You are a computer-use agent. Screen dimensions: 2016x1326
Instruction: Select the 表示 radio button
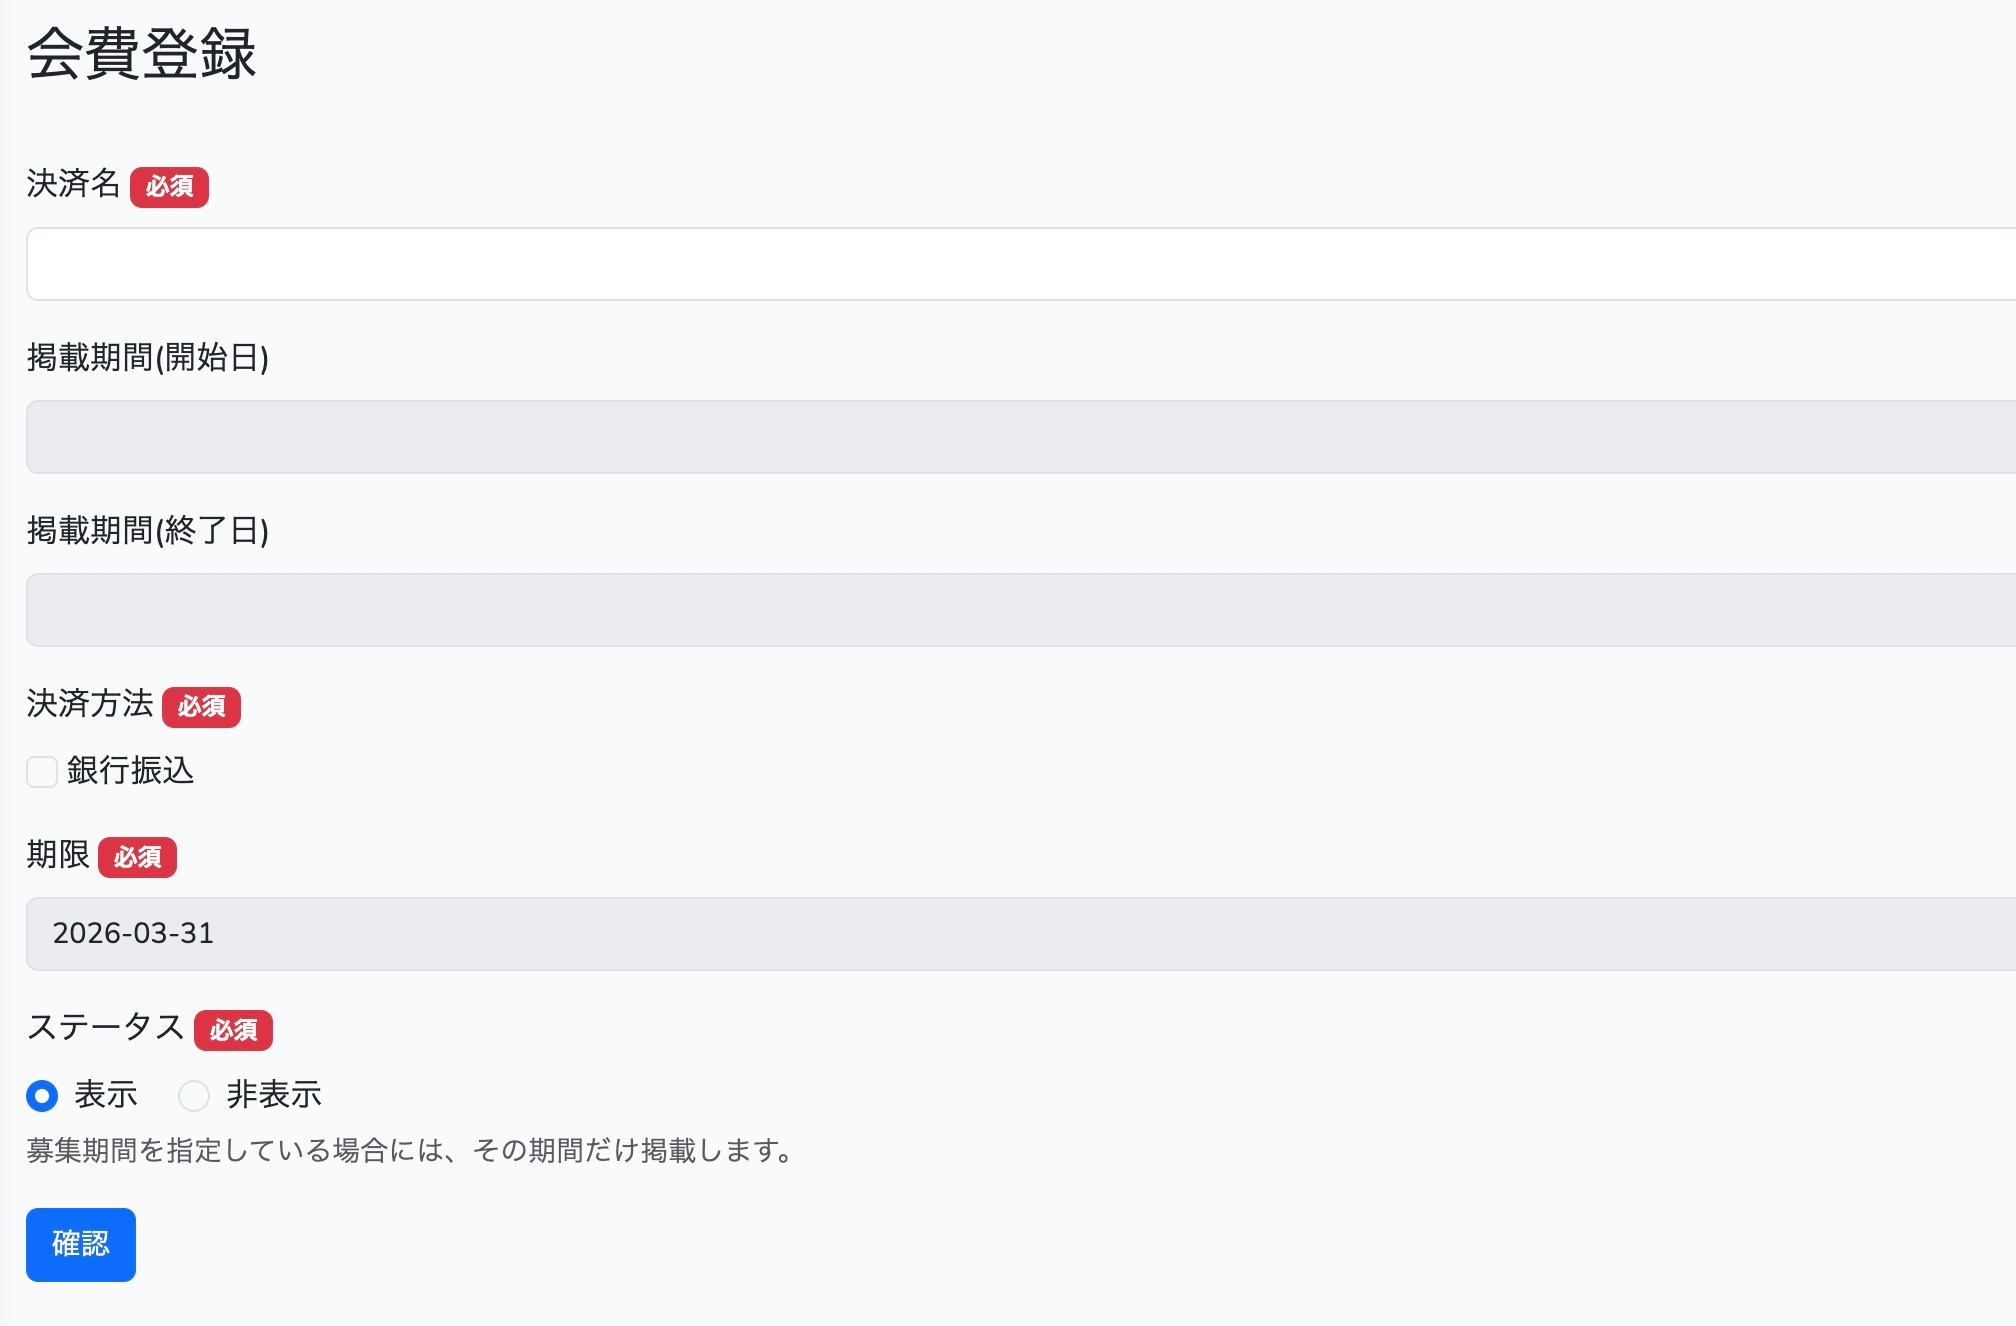(x=42, y=1096)
